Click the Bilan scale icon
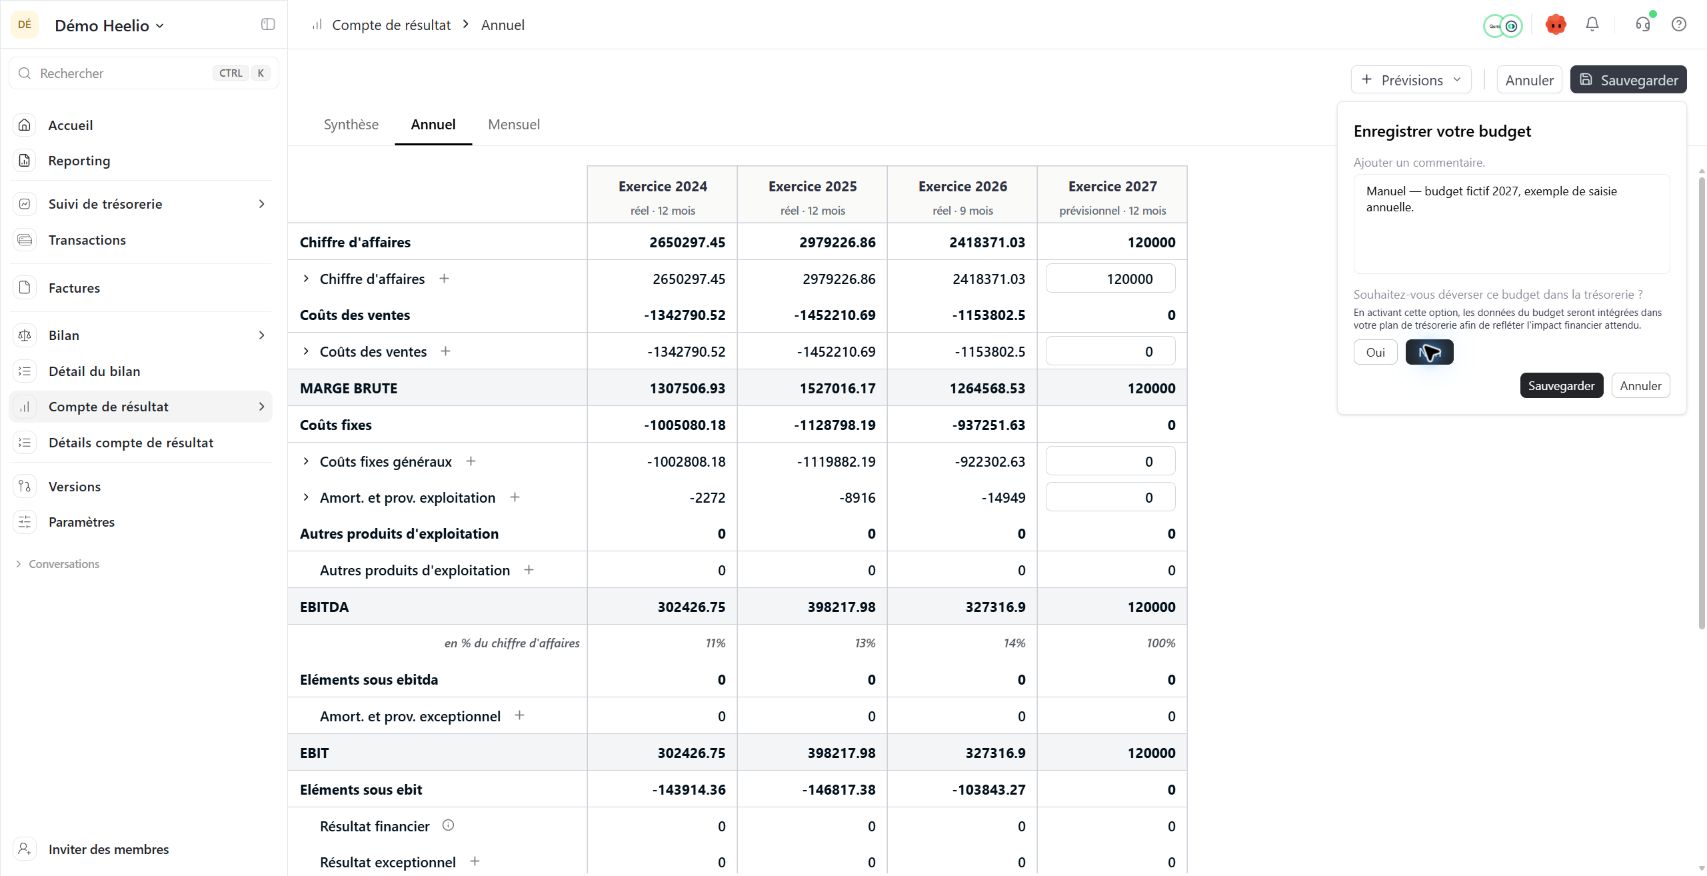 point(25,335)
